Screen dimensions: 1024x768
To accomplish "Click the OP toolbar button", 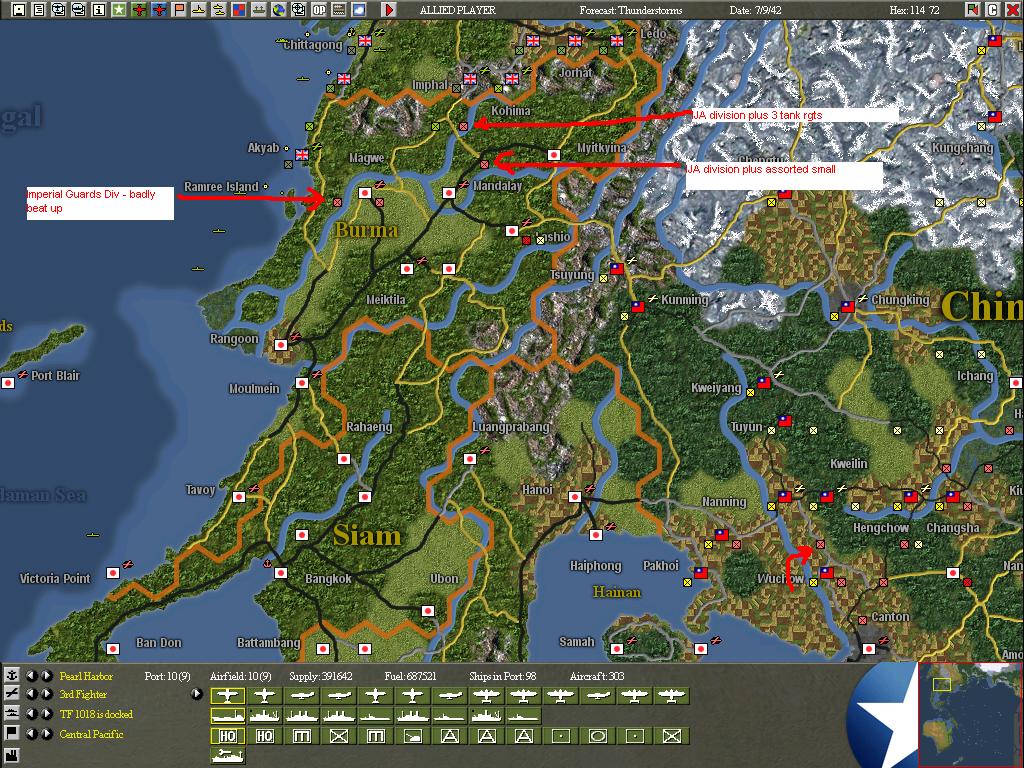I will tap(319, 10).
